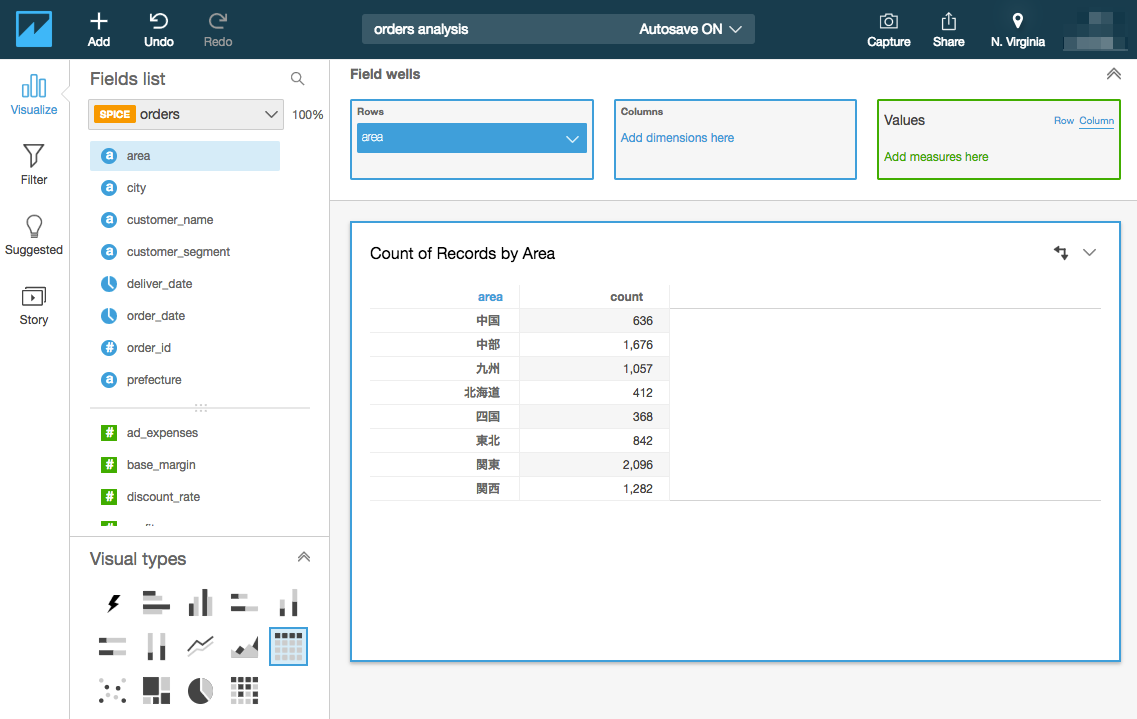Click the Capture screenshot icon

pyautogui.click(x=888, y=29)
